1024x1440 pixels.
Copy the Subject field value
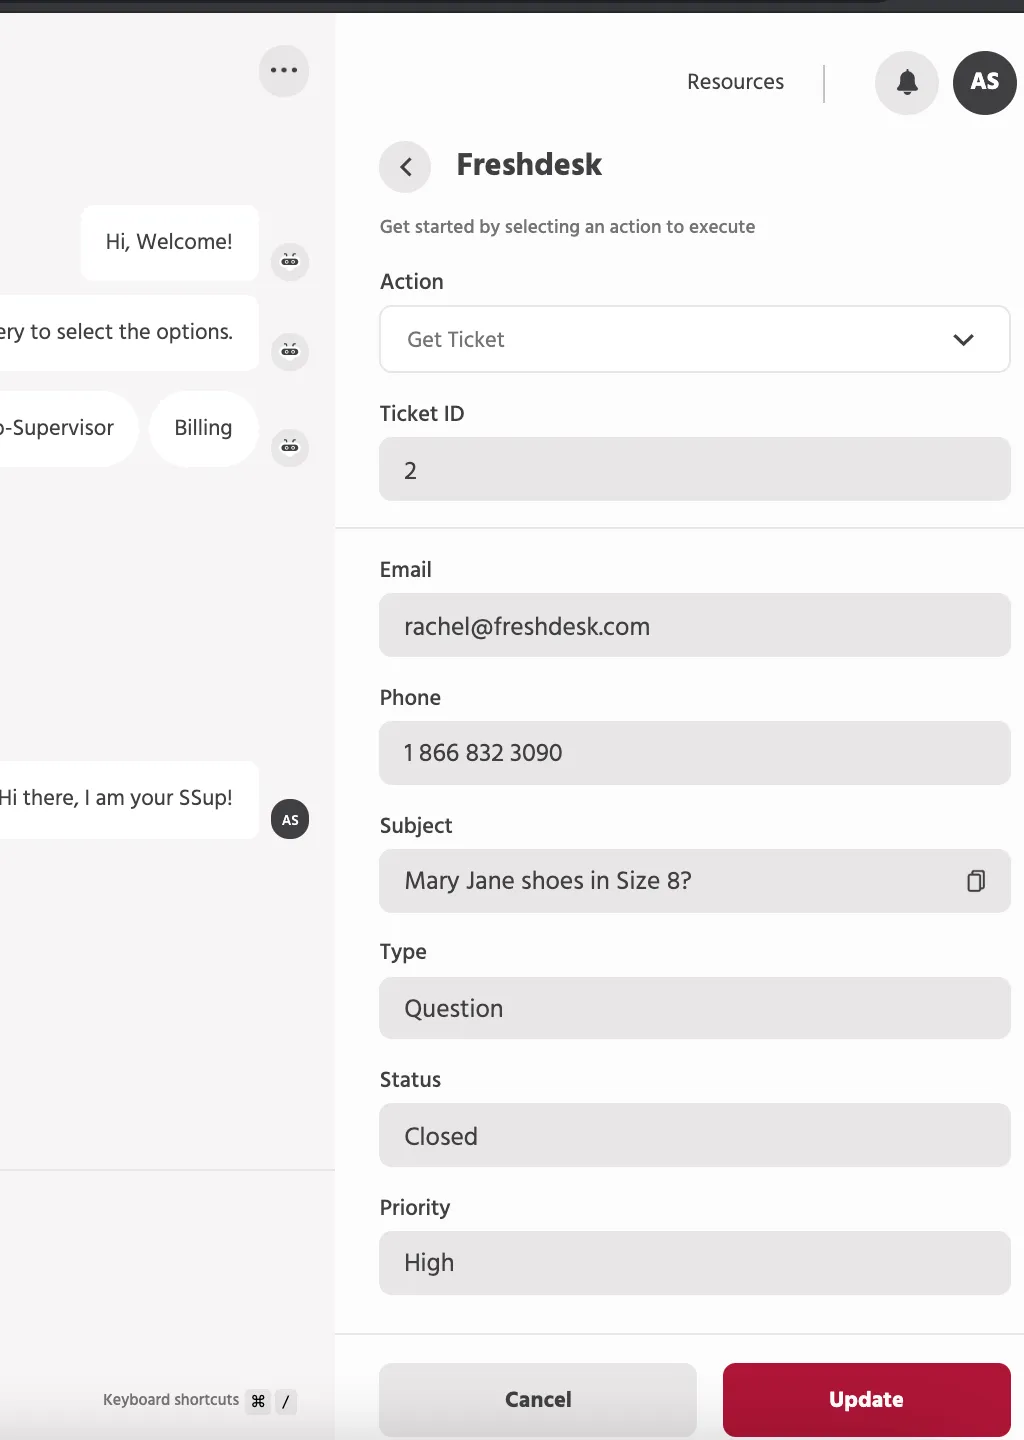(x=976, y=881)
